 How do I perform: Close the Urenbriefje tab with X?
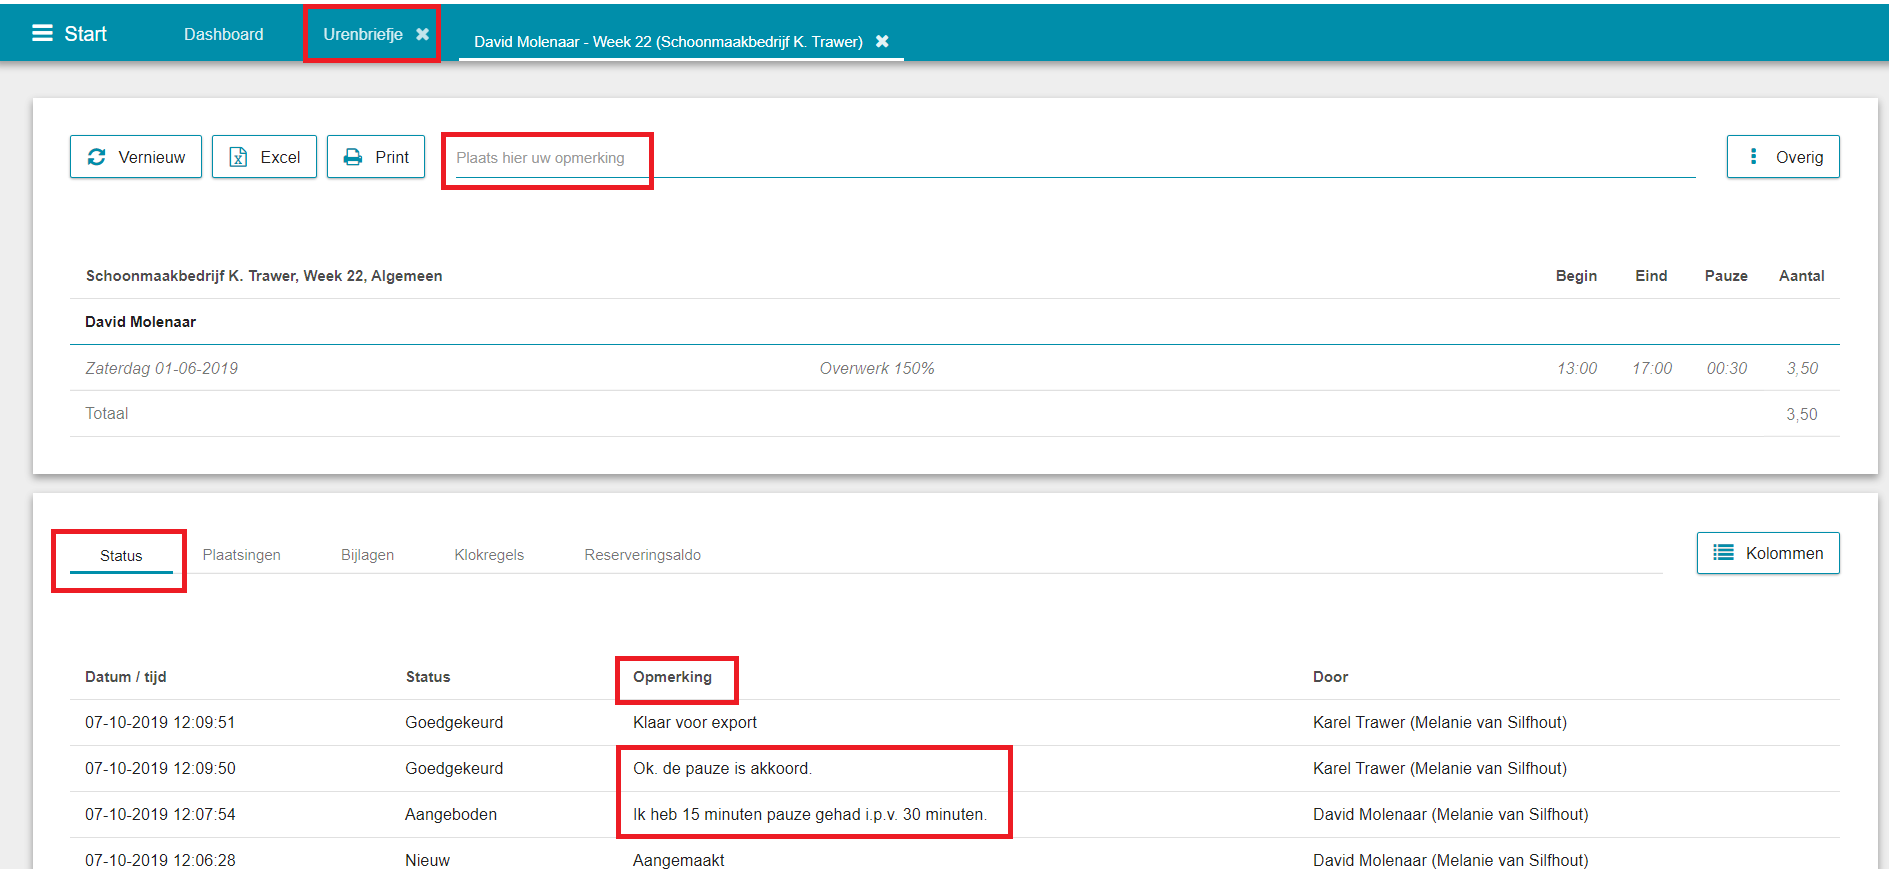(x=423, y=34)
